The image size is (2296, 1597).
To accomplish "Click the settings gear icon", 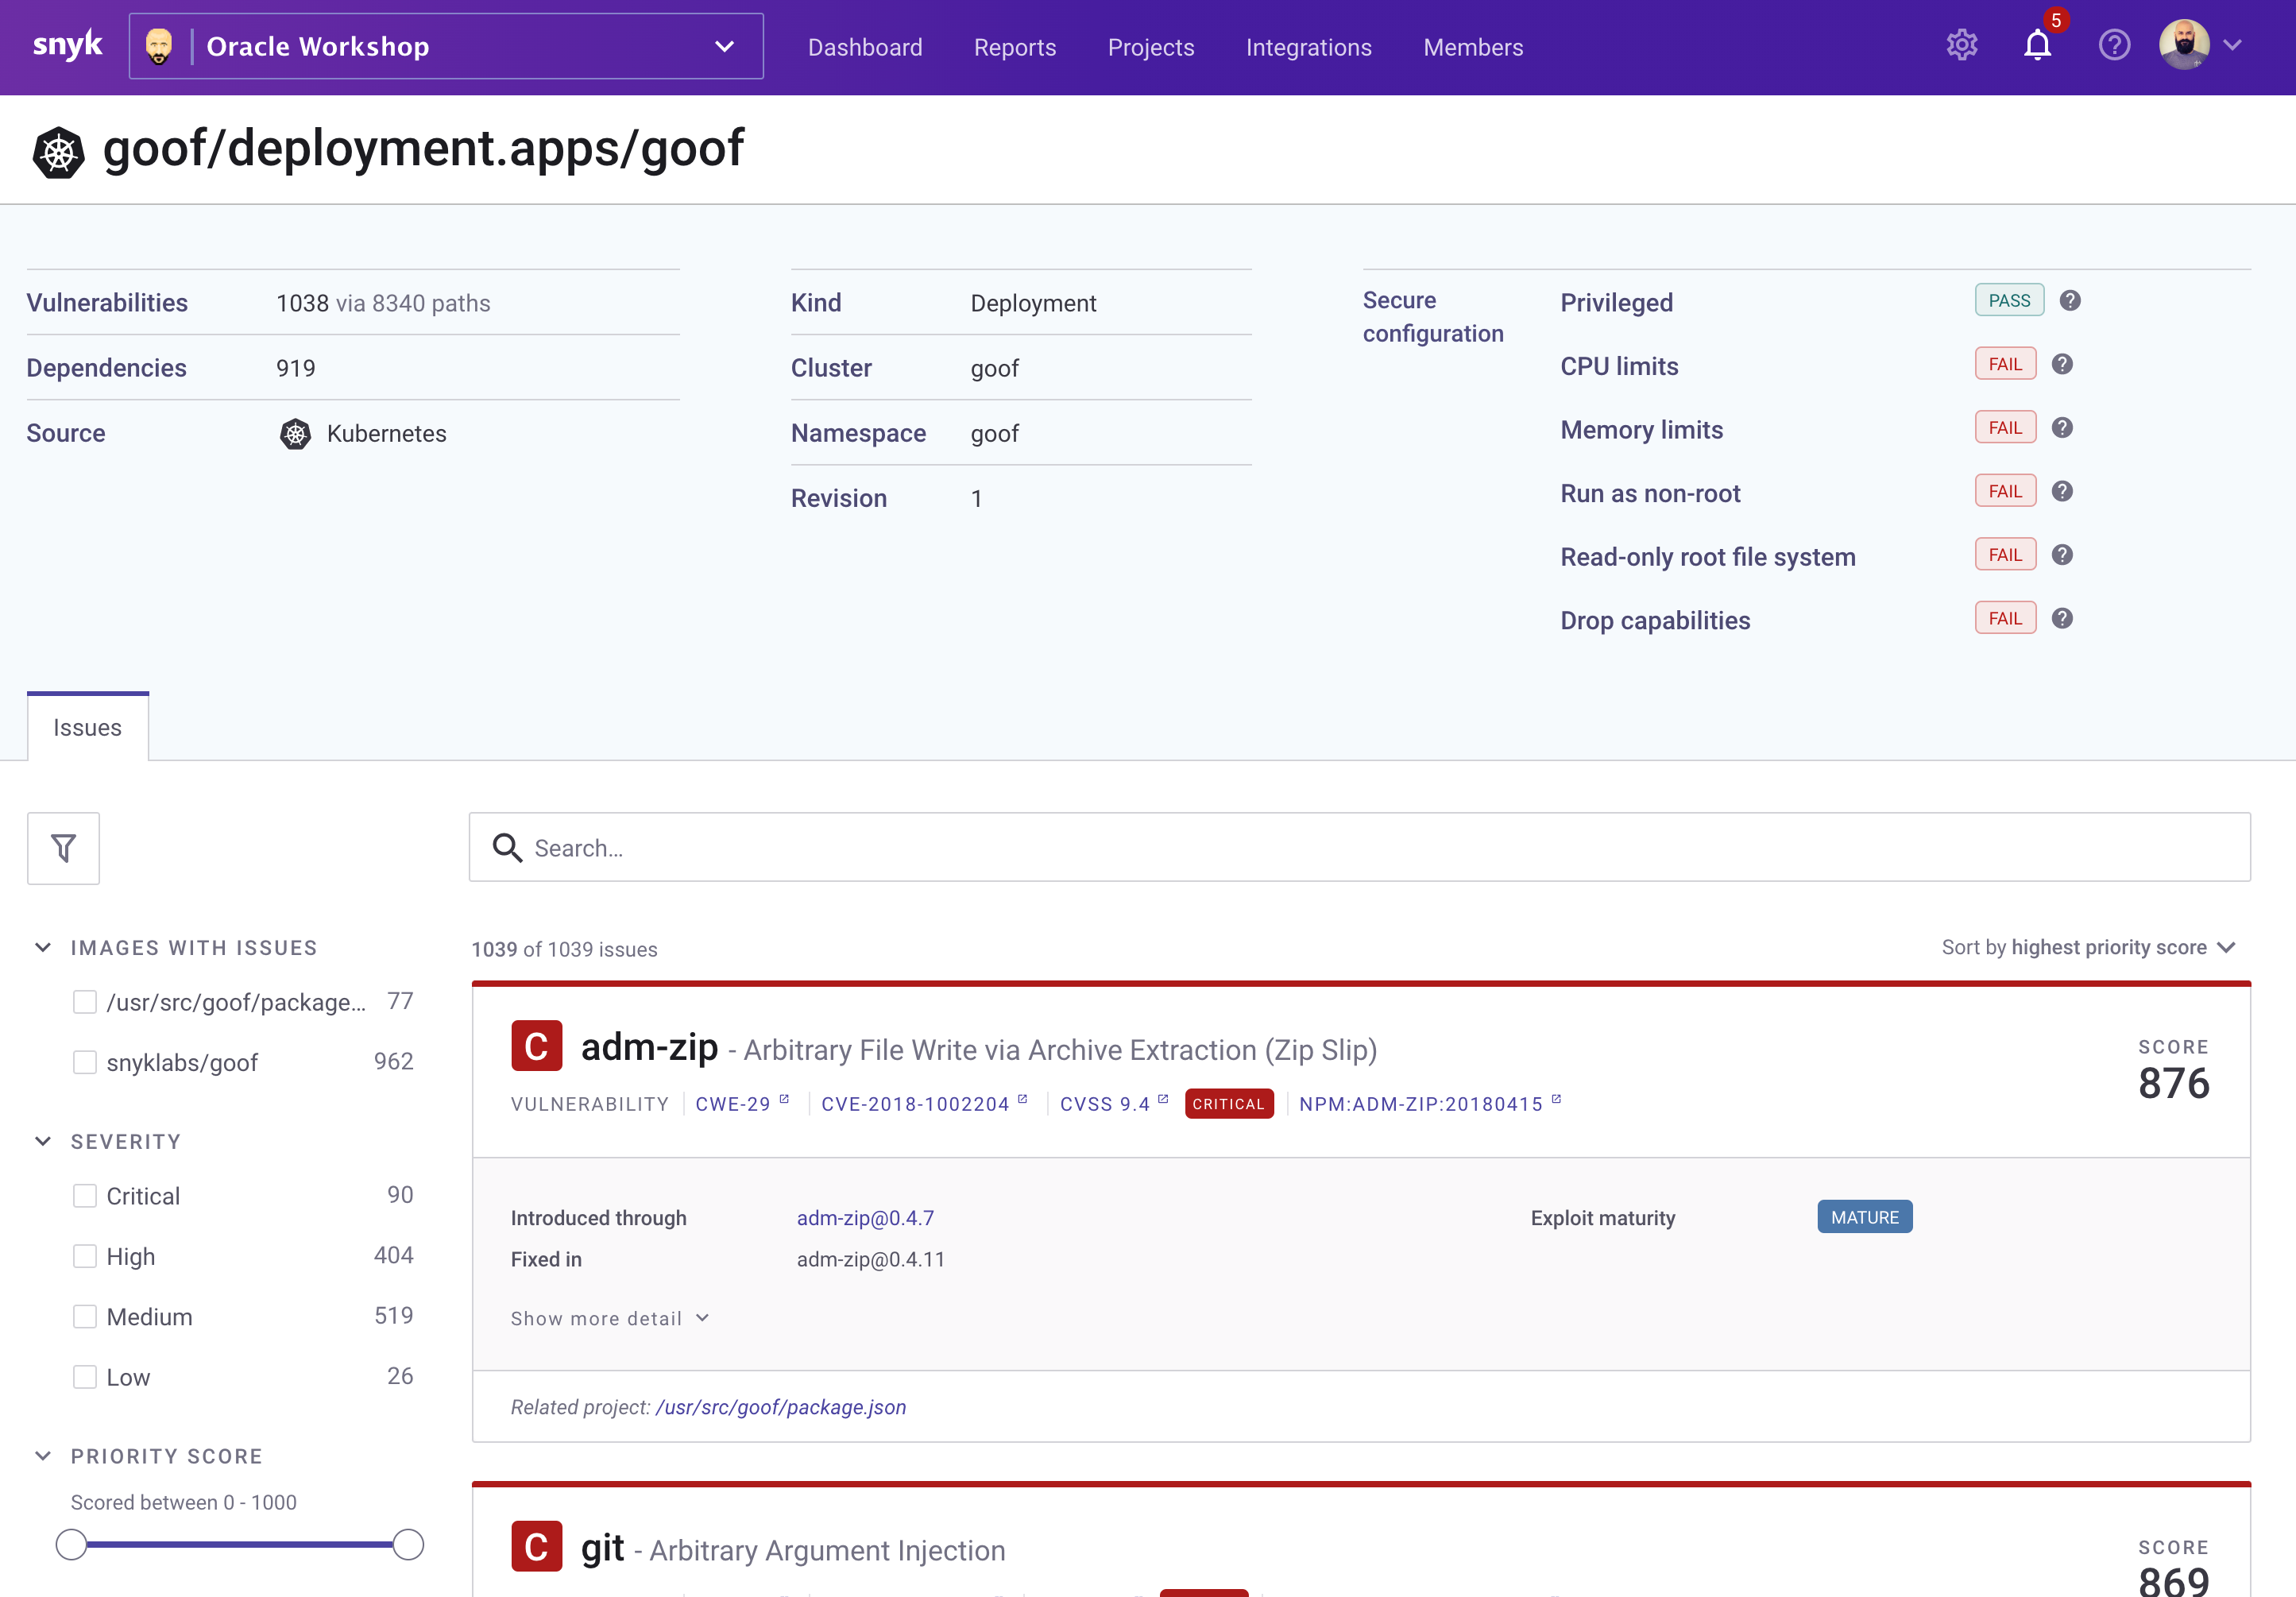I will (x=1961, y=47).
